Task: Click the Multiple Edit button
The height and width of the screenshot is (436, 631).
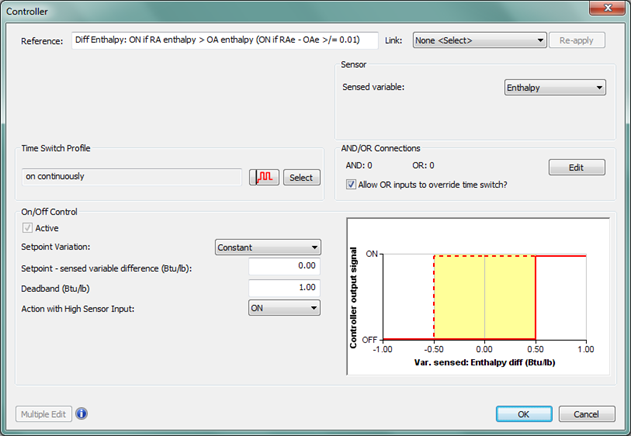Action: (42, 413)
